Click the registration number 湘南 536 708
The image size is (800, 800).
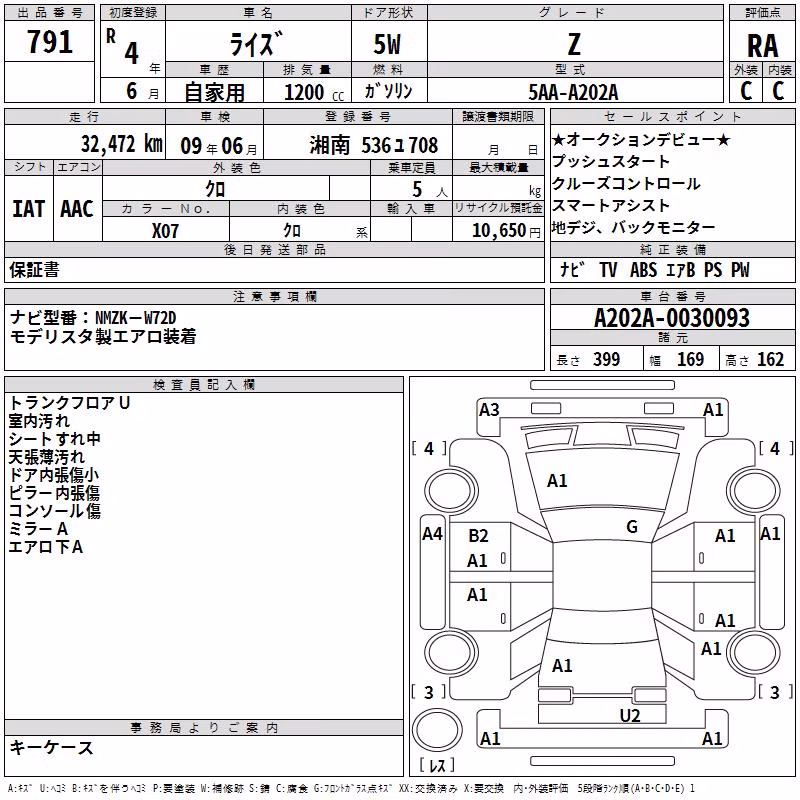(373, 145)
